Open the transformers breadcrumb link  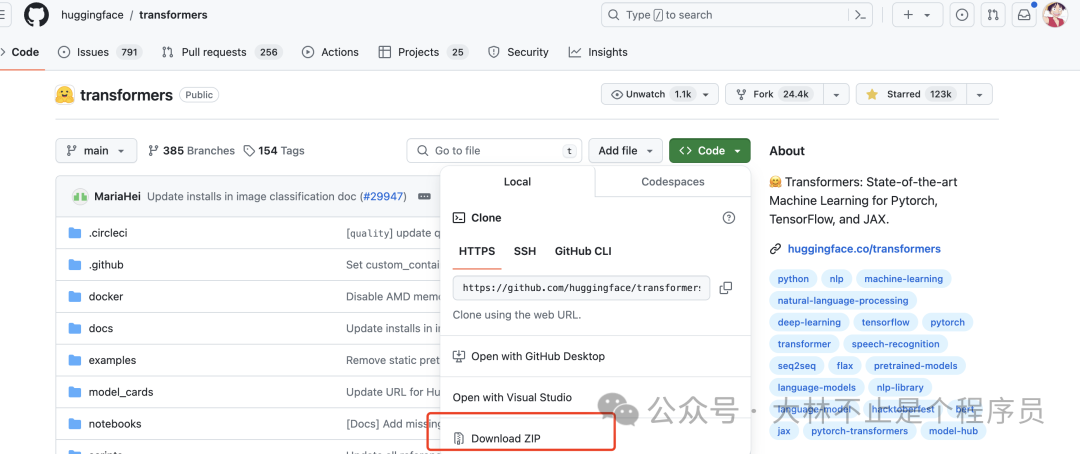tap(173, 14)
